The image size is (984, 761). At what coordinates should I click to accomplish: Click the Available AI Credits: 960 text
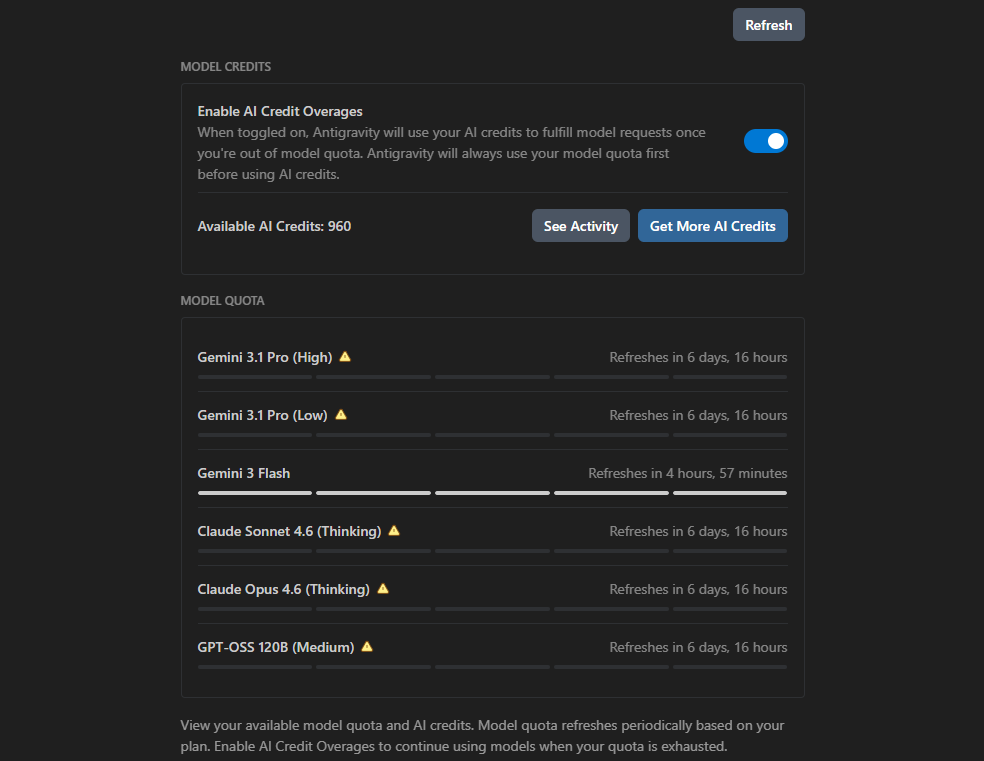pyautogui.click(x=274, y=226)
